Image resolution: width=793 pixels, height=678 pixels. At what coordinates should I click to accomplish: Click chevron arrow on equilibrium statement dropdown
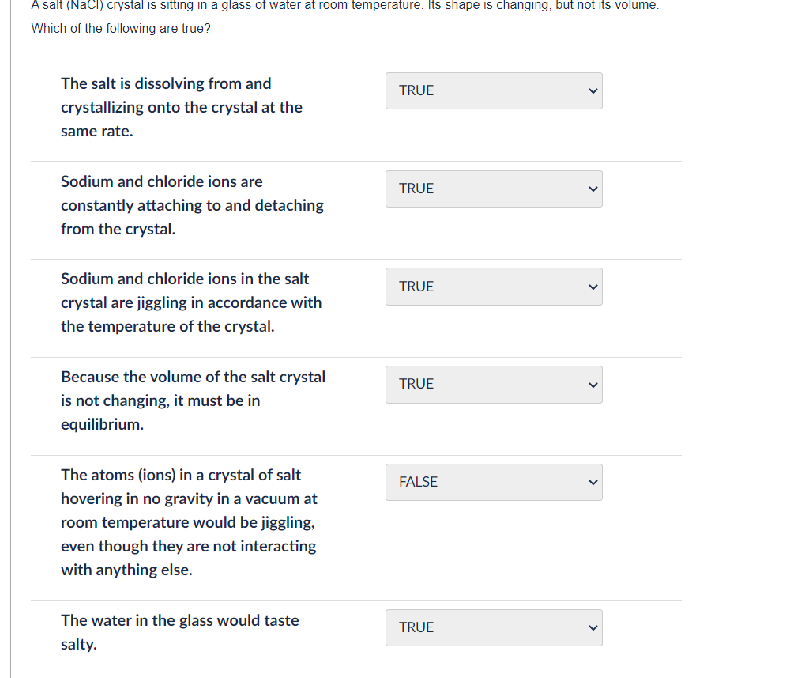tap(593, 385)
